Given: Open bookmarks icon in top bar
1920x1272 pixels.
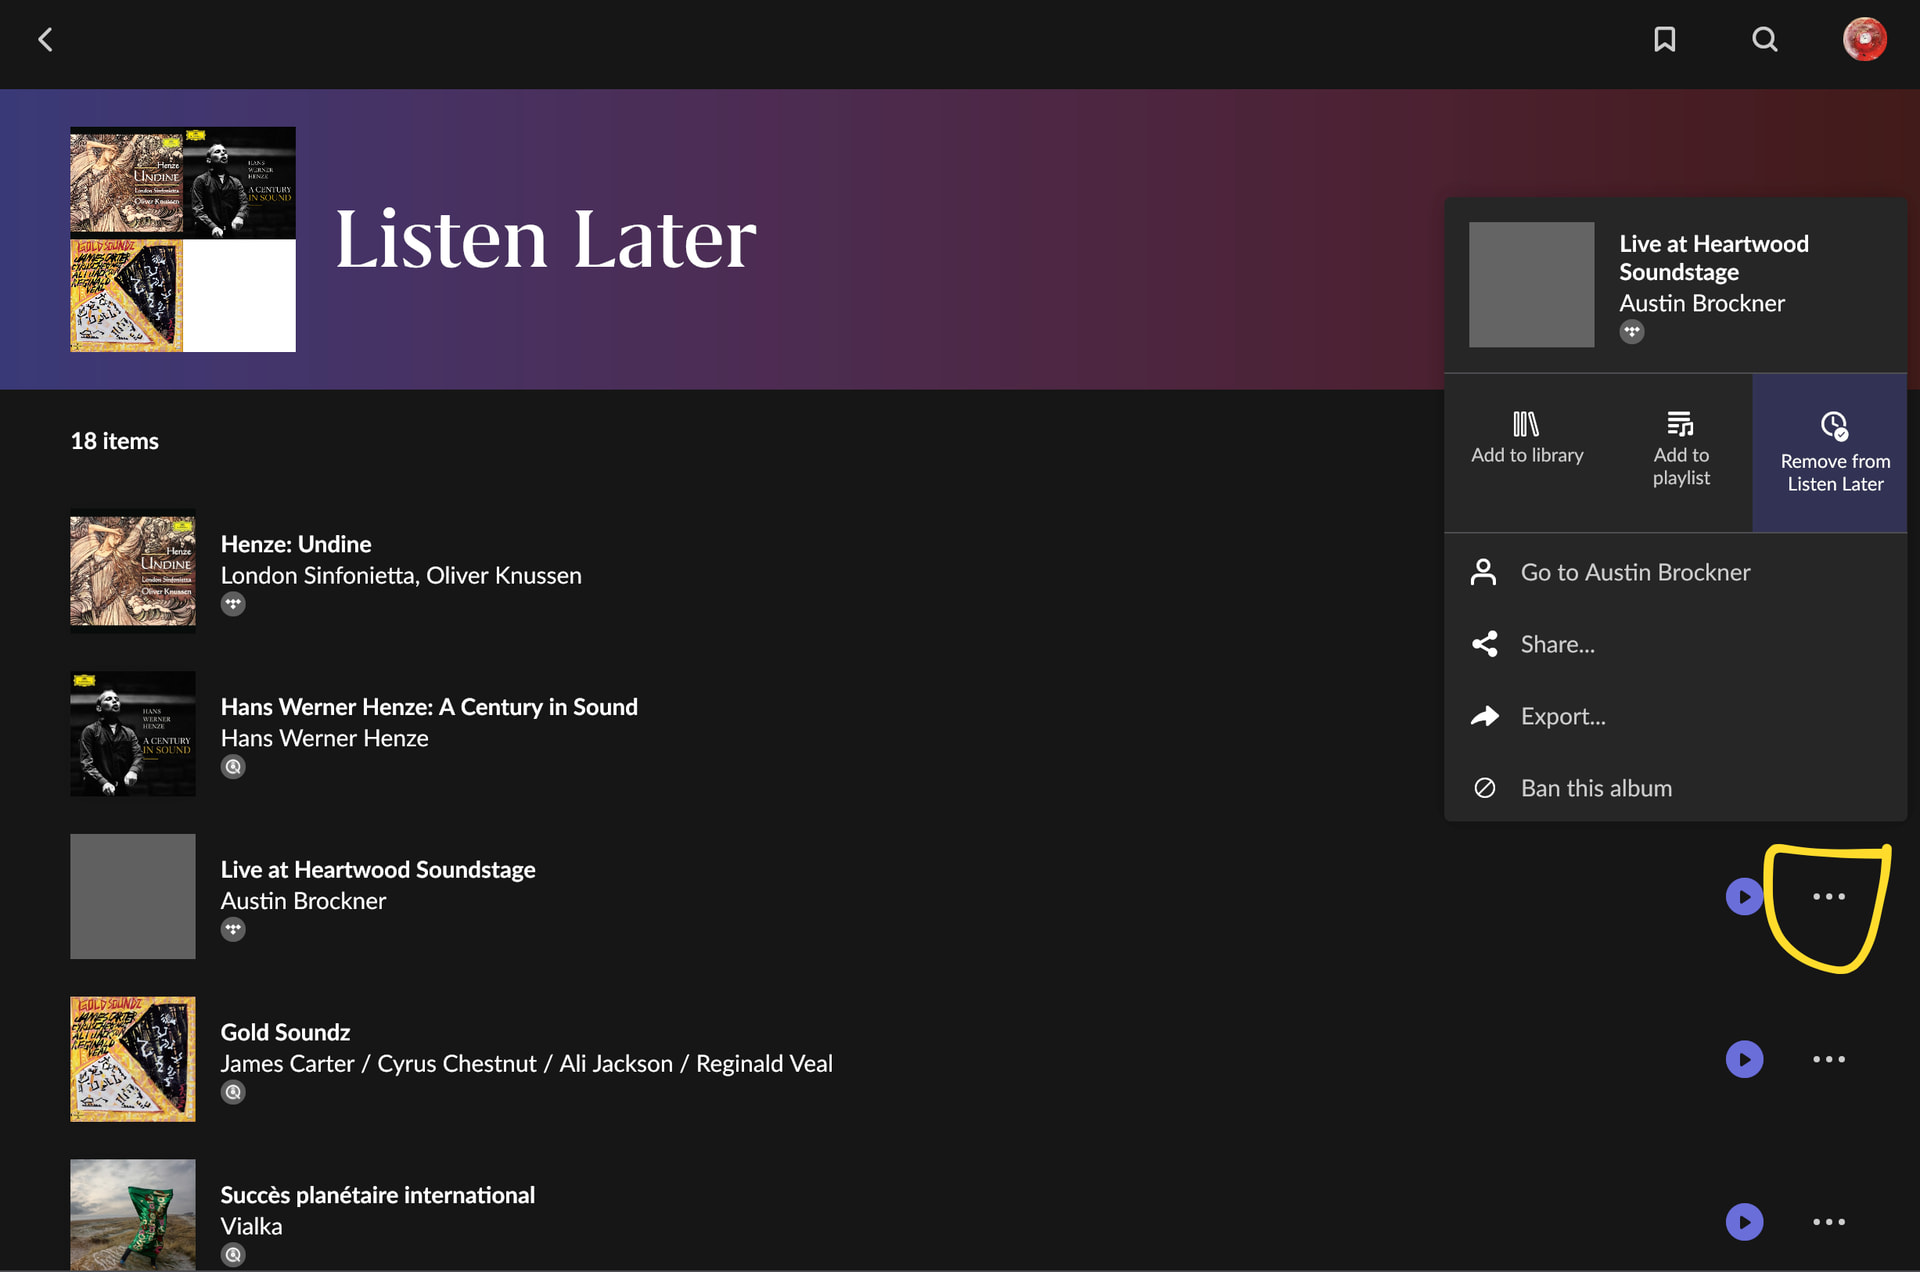Looking at the screenshot, I should 1664,39.
